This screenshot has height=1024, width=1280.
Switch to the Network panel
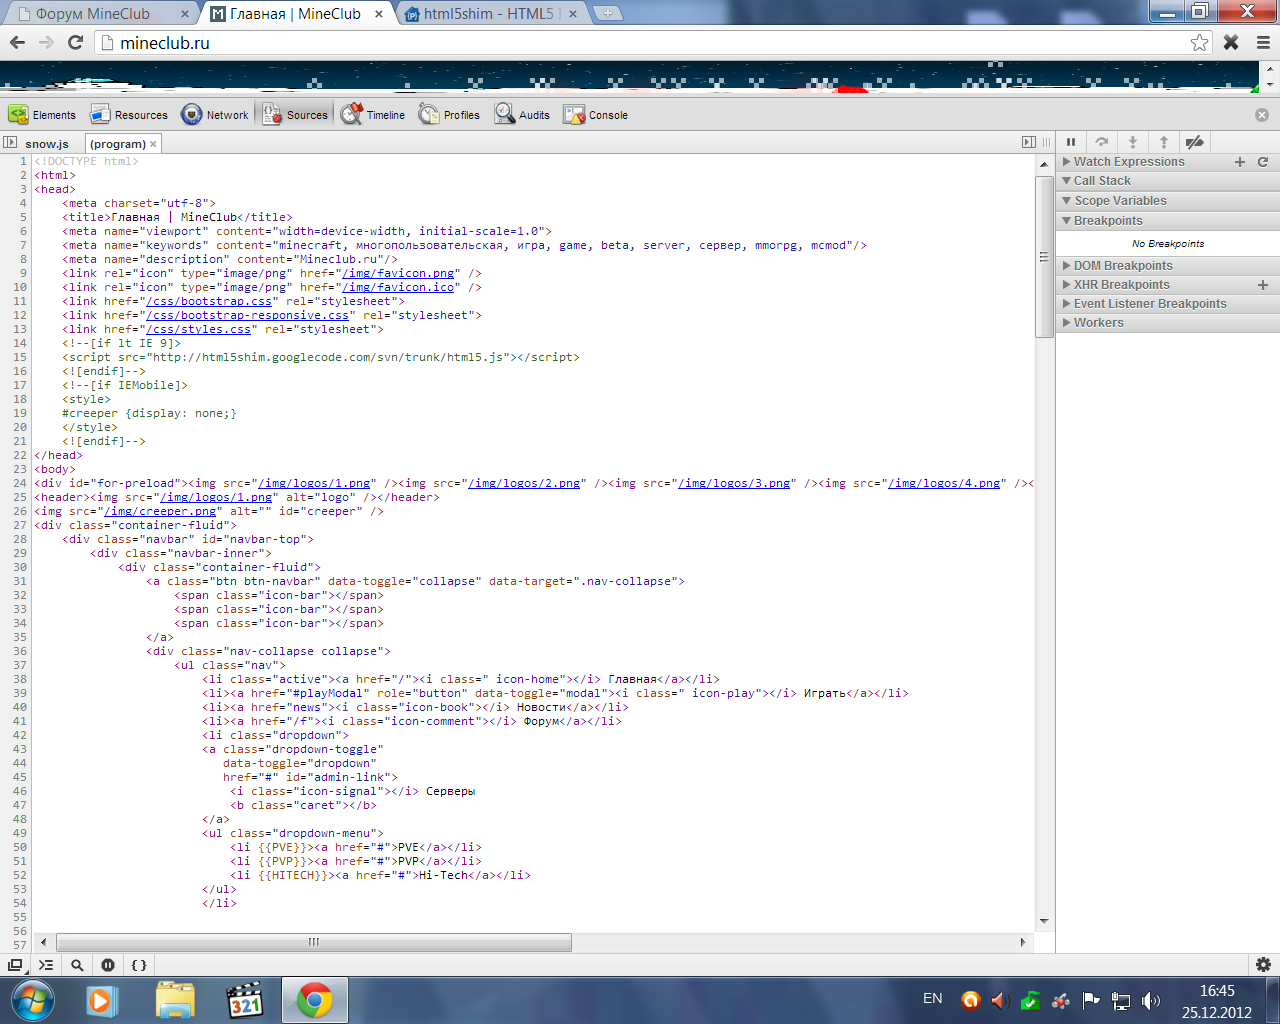[215, 115]
